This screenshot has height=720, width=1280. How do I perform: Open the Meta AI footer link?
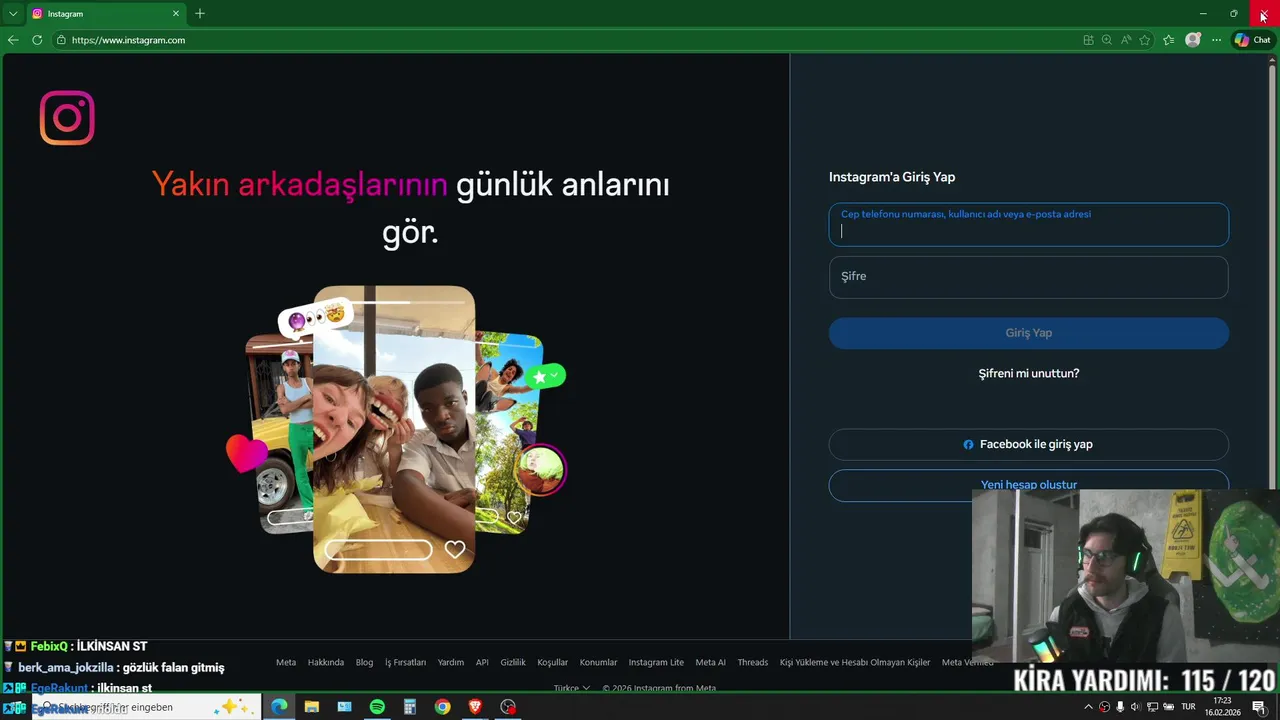(x=710, y=662)
